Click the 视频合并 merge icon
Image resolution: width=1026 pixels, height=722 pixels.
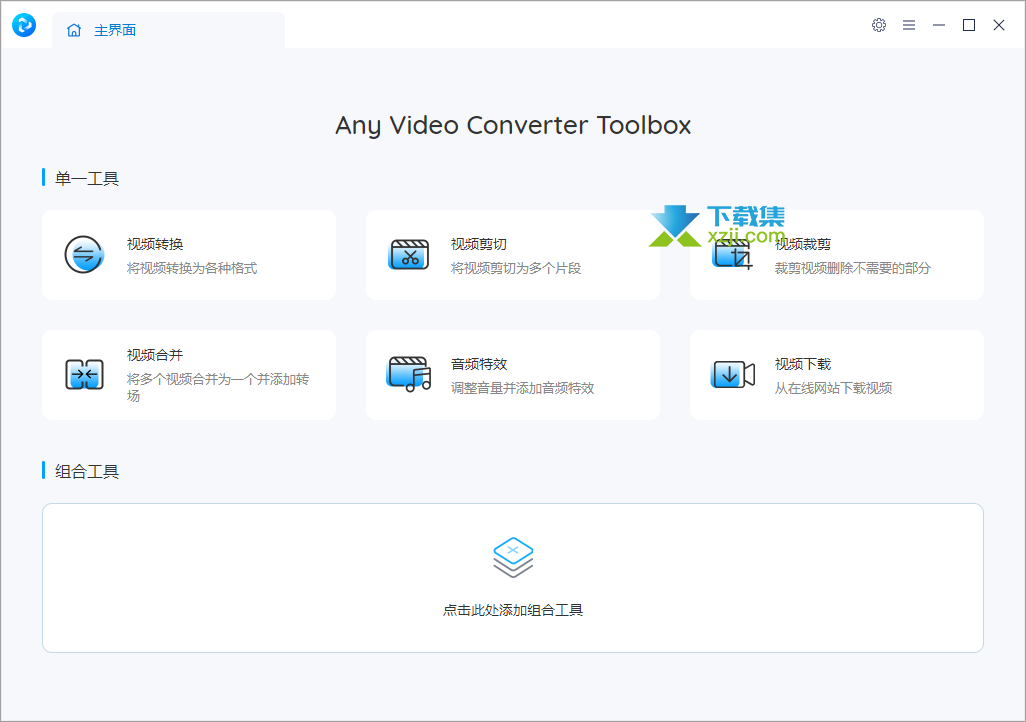(x=84, y=374)
